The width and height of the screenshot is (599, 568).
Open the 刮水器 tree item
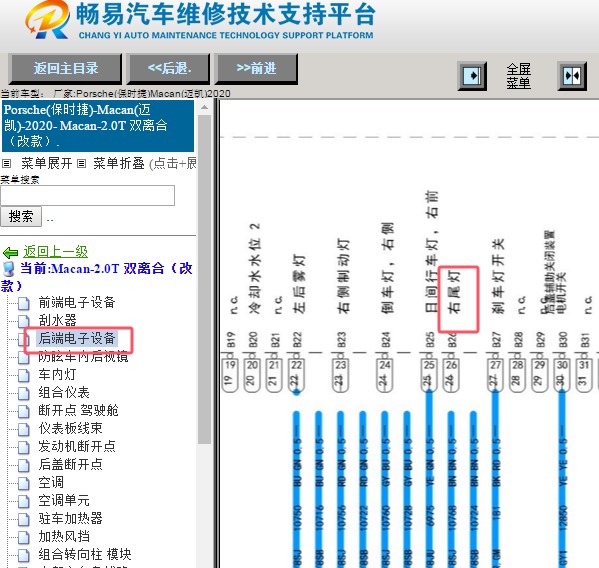point(57,320)
